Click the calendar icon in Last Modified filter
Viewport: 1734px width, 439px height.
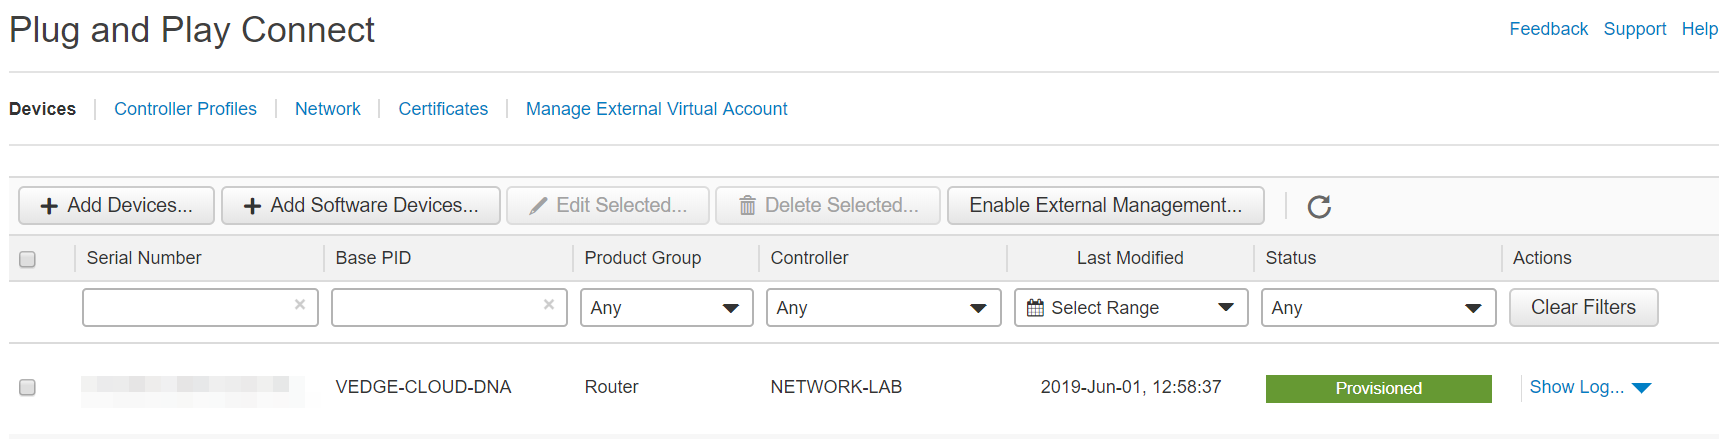(x=1035, y=308)
